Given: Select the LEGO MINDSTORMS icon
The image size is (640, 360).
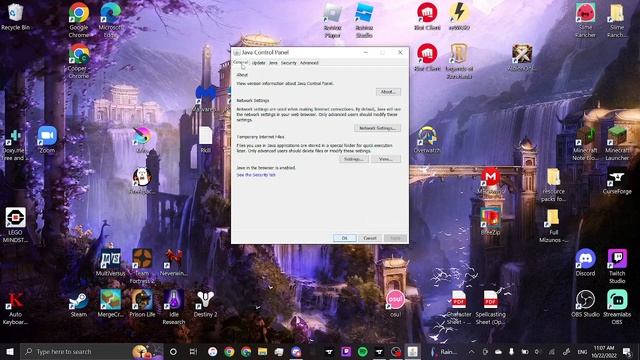Looking at the screenshot, I should point(16,225).
